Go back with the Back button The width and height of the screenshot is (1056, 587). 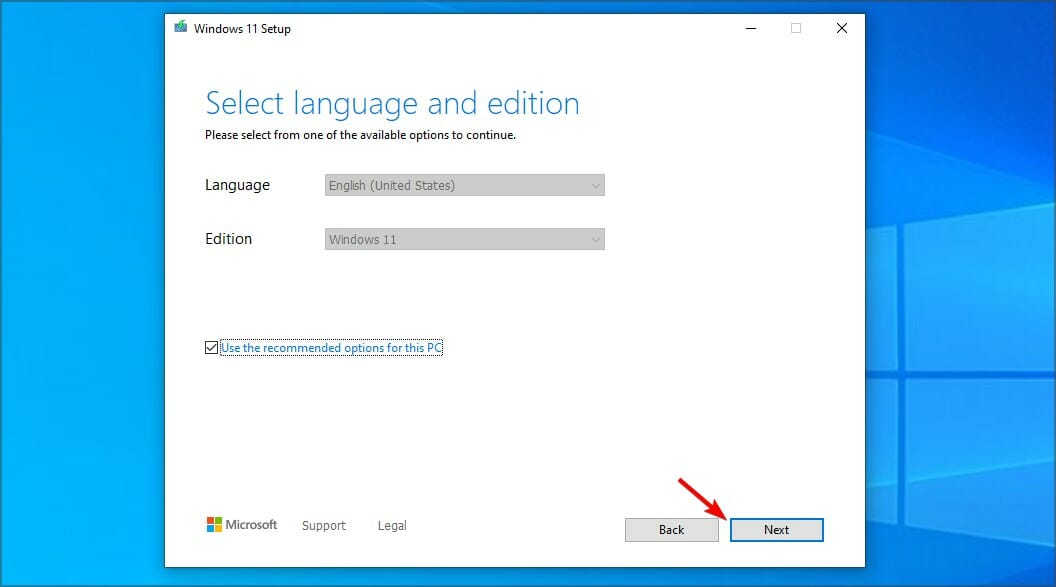tap(671, 530)
